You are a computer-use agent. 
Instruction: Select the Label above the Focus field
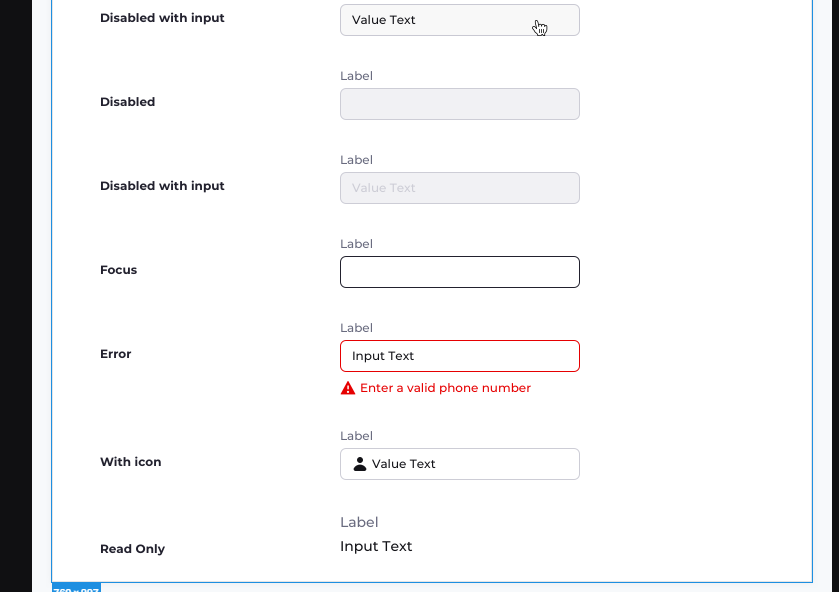[x=356, y=243]
